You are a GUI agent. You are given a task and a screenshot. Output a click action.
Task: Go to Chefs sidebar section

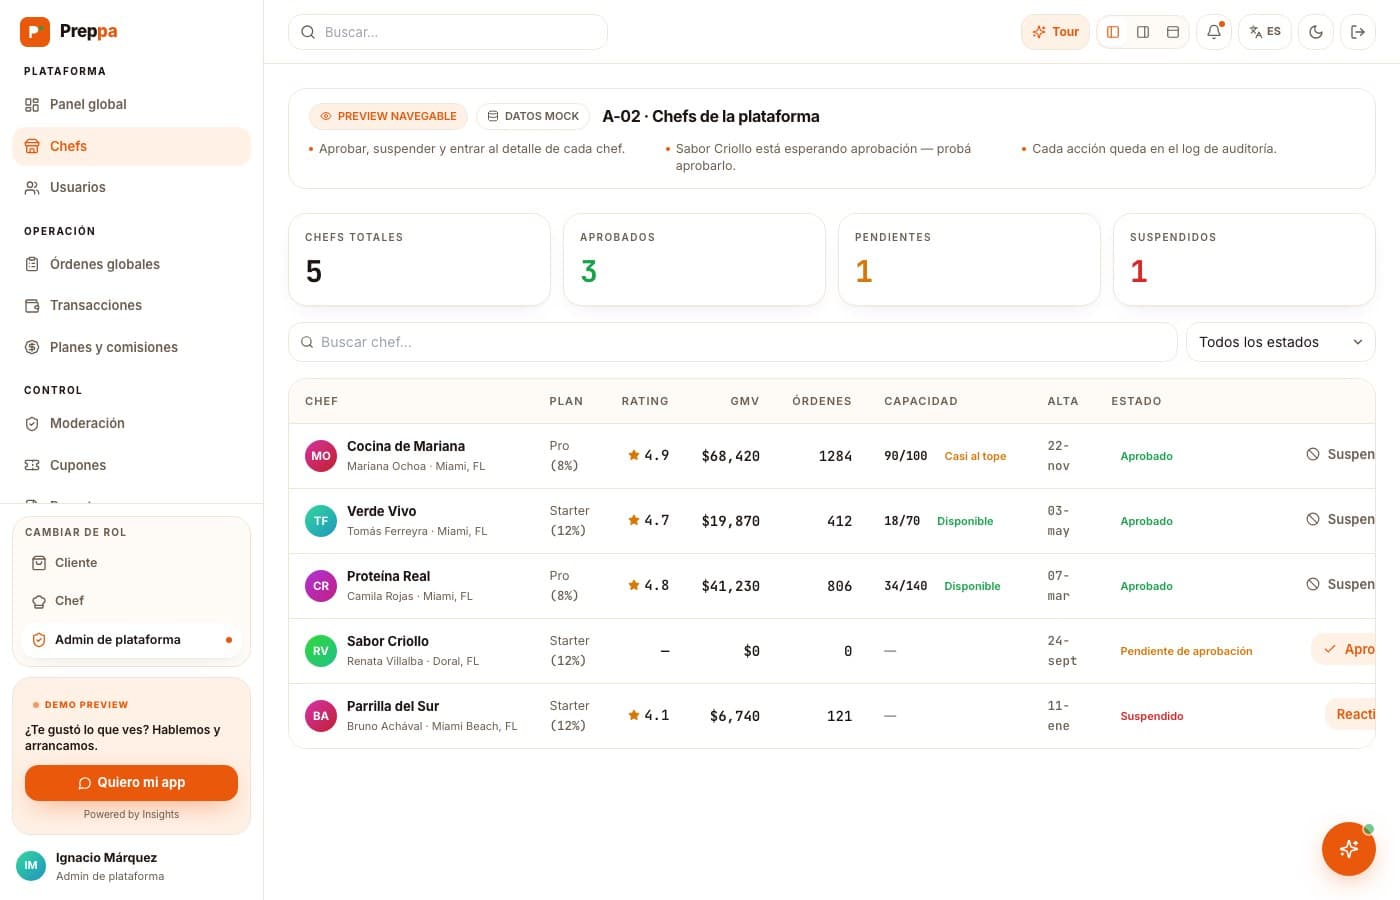click(131, 146)
